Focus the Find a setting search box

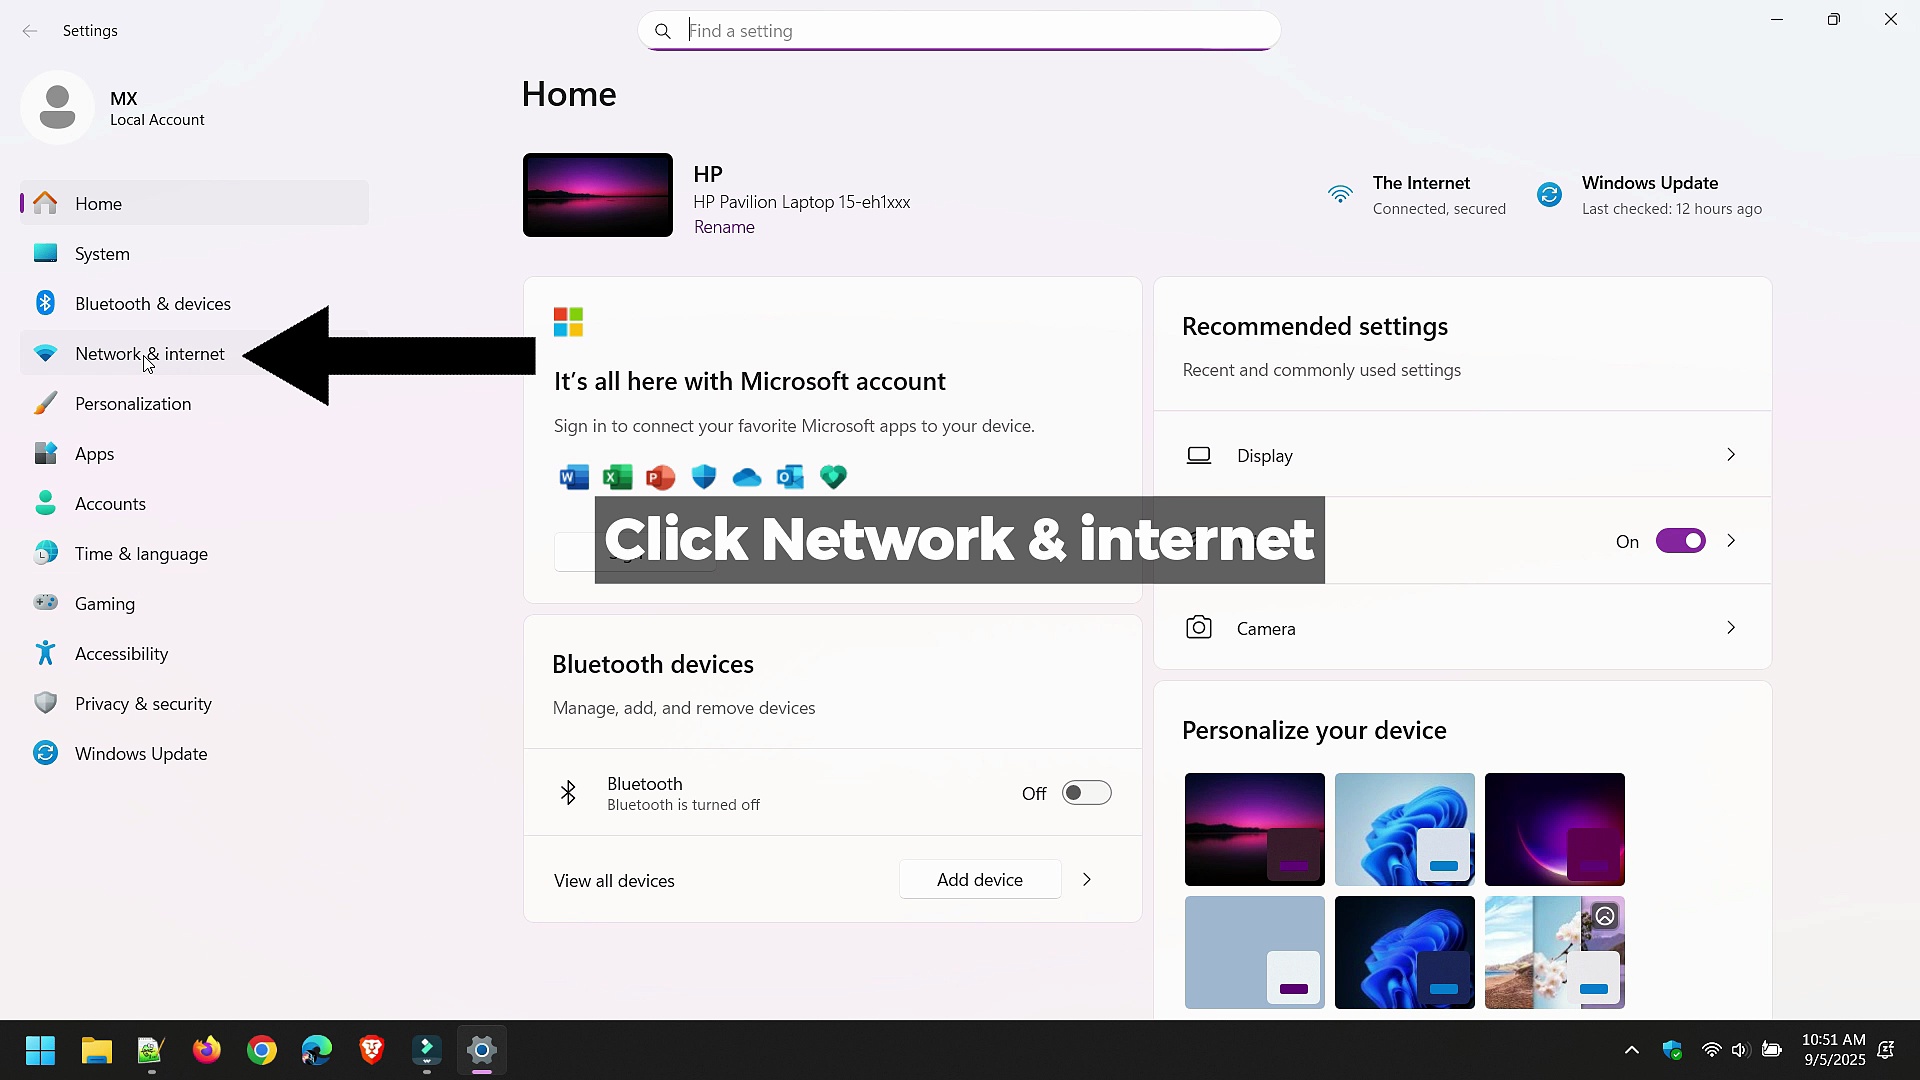click(x=959, y=31)
